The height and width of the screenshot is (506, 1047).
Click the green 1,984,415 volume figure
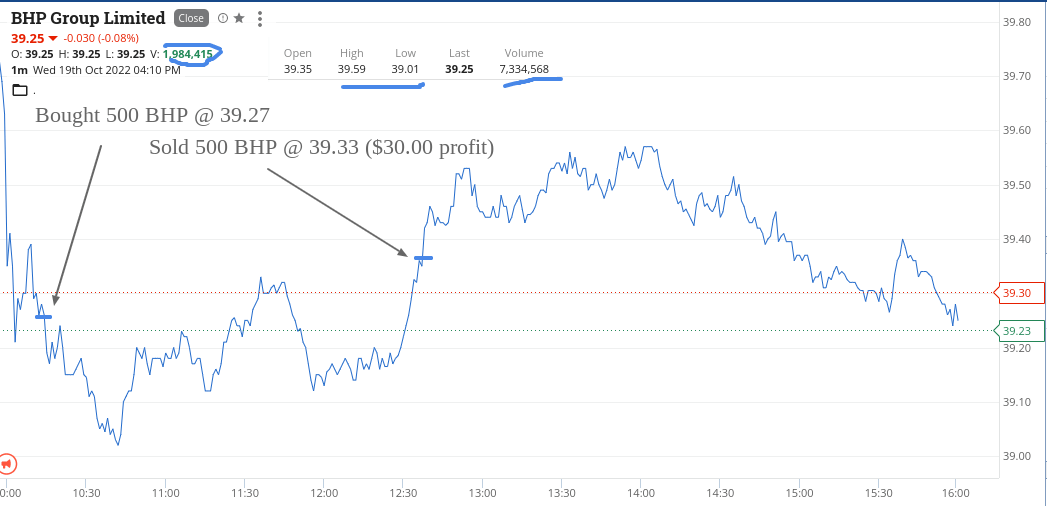[188, 54]
